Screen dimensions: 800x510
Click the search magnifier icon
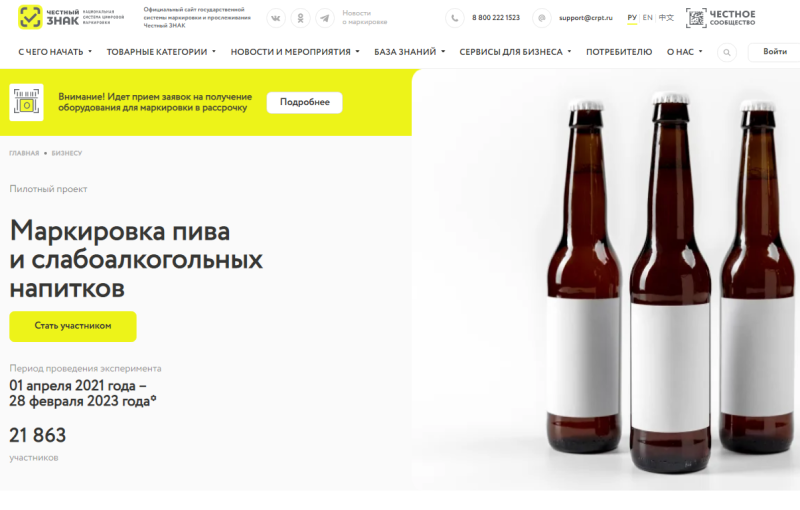pyautogui.click(x=726, y=52)
